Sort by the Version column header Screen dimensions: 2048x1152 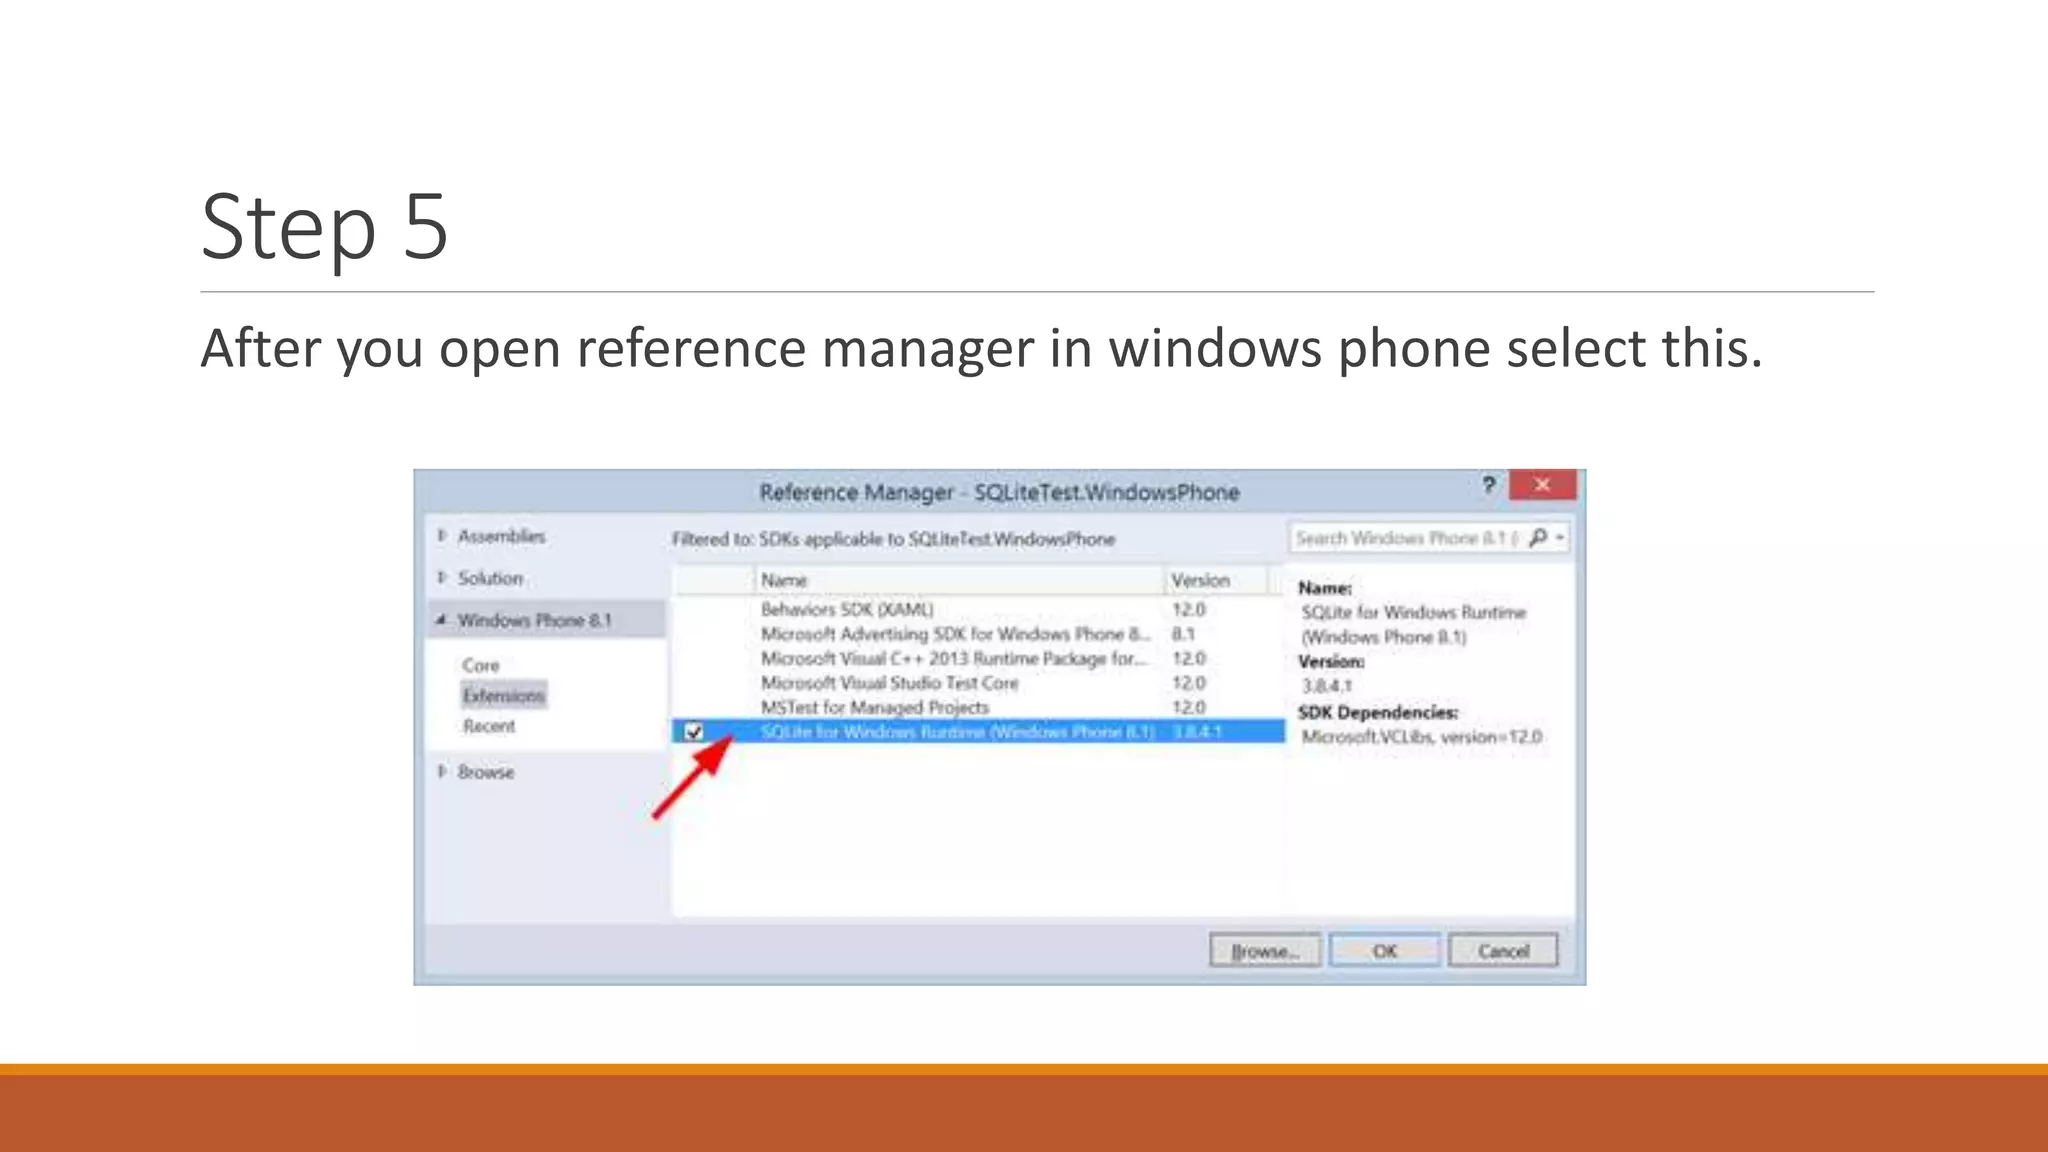point(1217,580)
